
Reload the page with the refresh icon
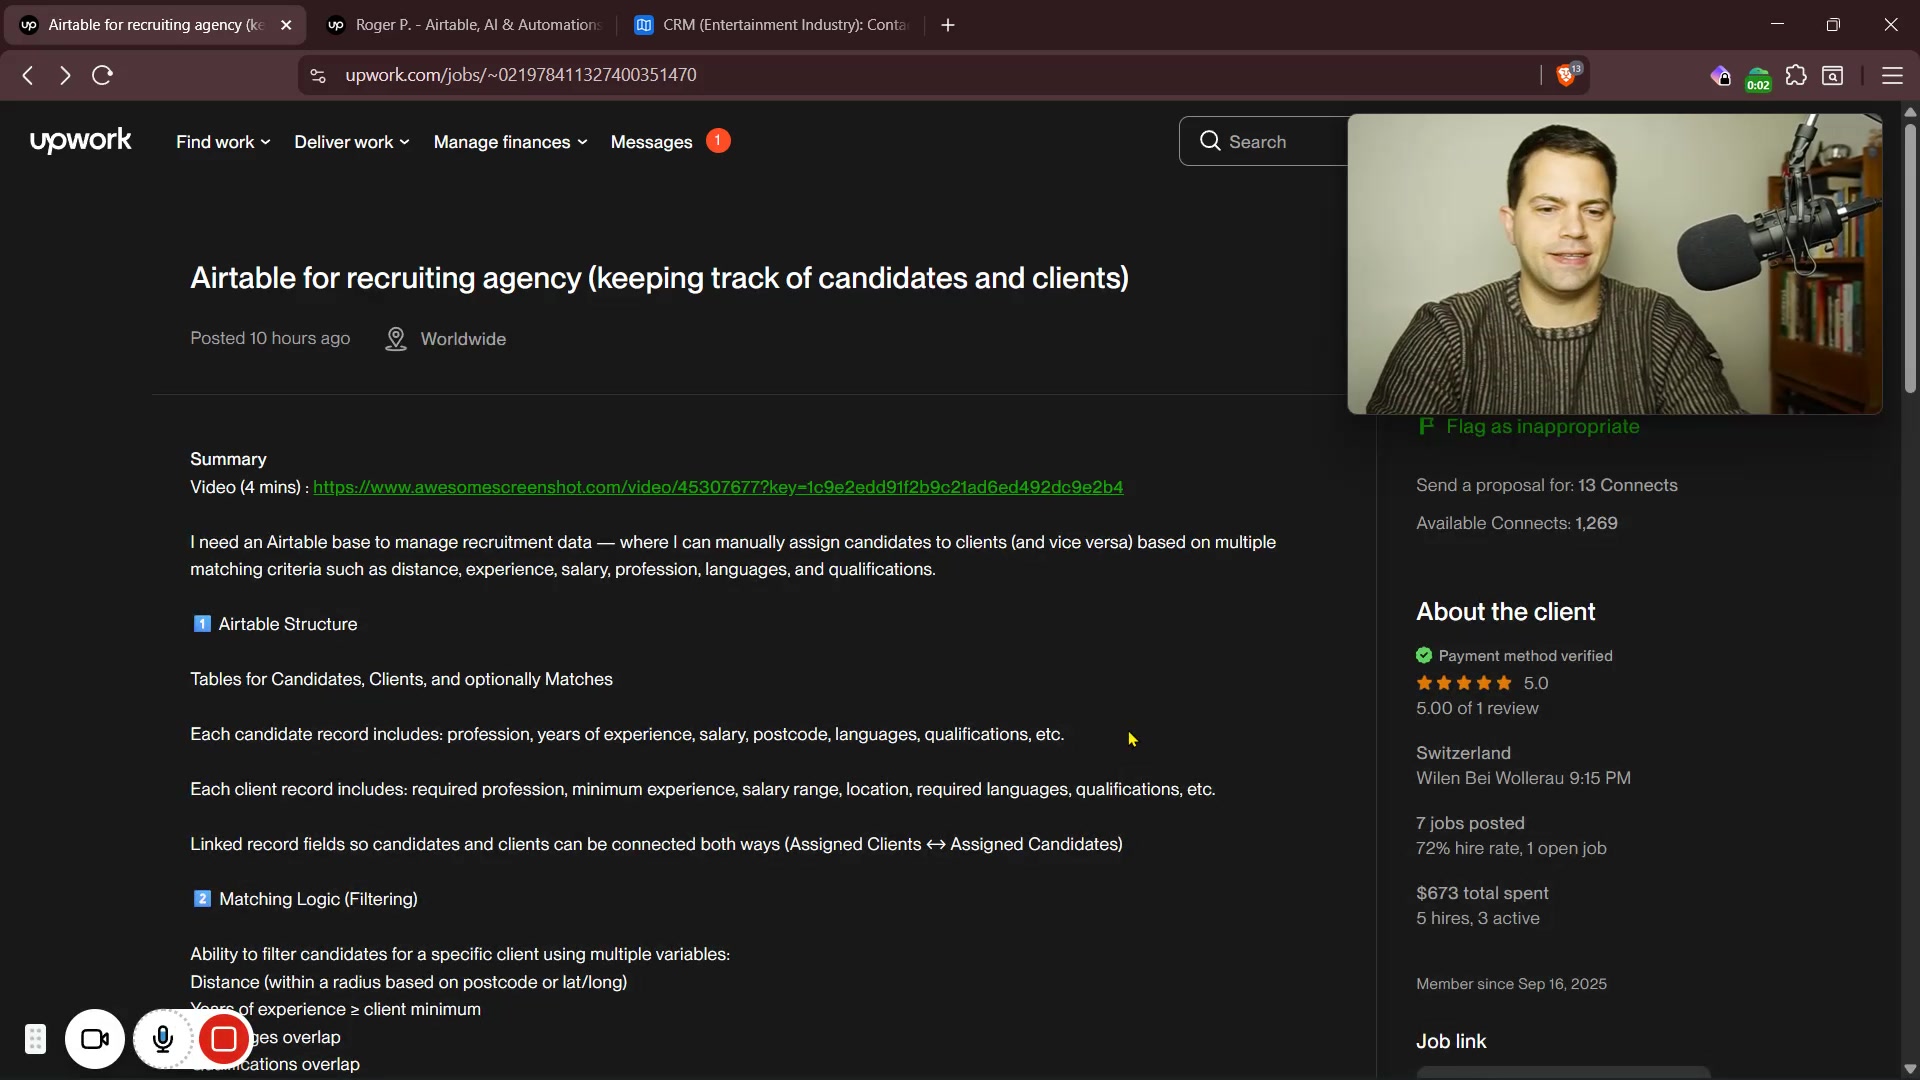(103, 76)
